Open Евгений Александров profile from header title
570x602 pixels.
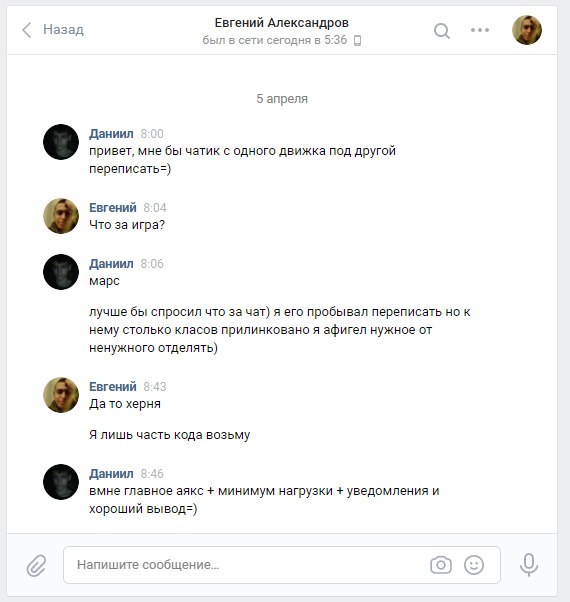[281, 23]
